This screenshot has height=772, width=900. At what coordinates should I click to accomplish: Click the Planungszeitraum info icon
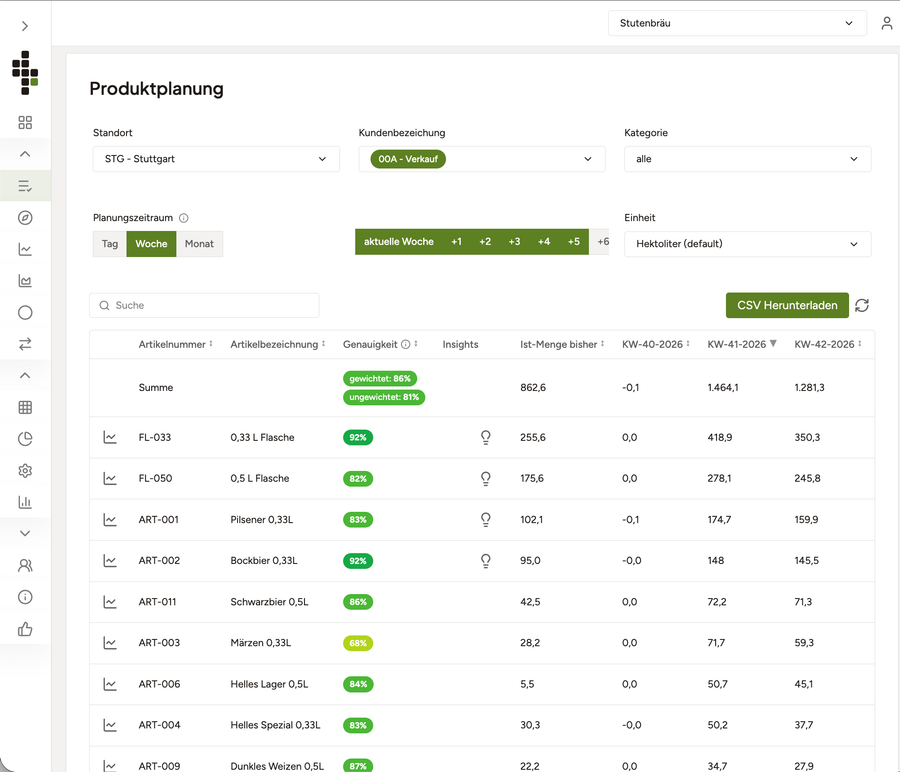tap(184, 218)
